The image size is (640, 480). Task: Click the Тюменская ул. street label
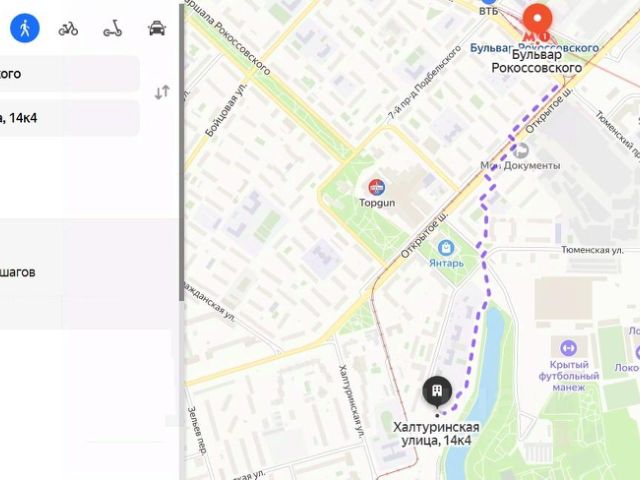[592, 250]
